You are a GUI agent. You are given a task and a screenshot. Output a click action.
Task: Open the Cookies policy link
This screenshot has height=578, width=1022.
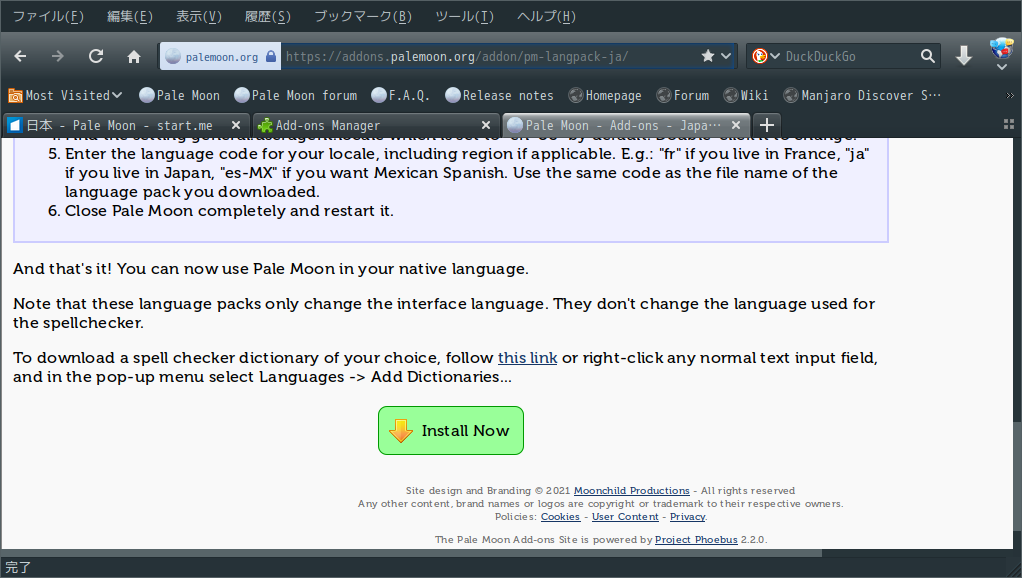[561, 517]
